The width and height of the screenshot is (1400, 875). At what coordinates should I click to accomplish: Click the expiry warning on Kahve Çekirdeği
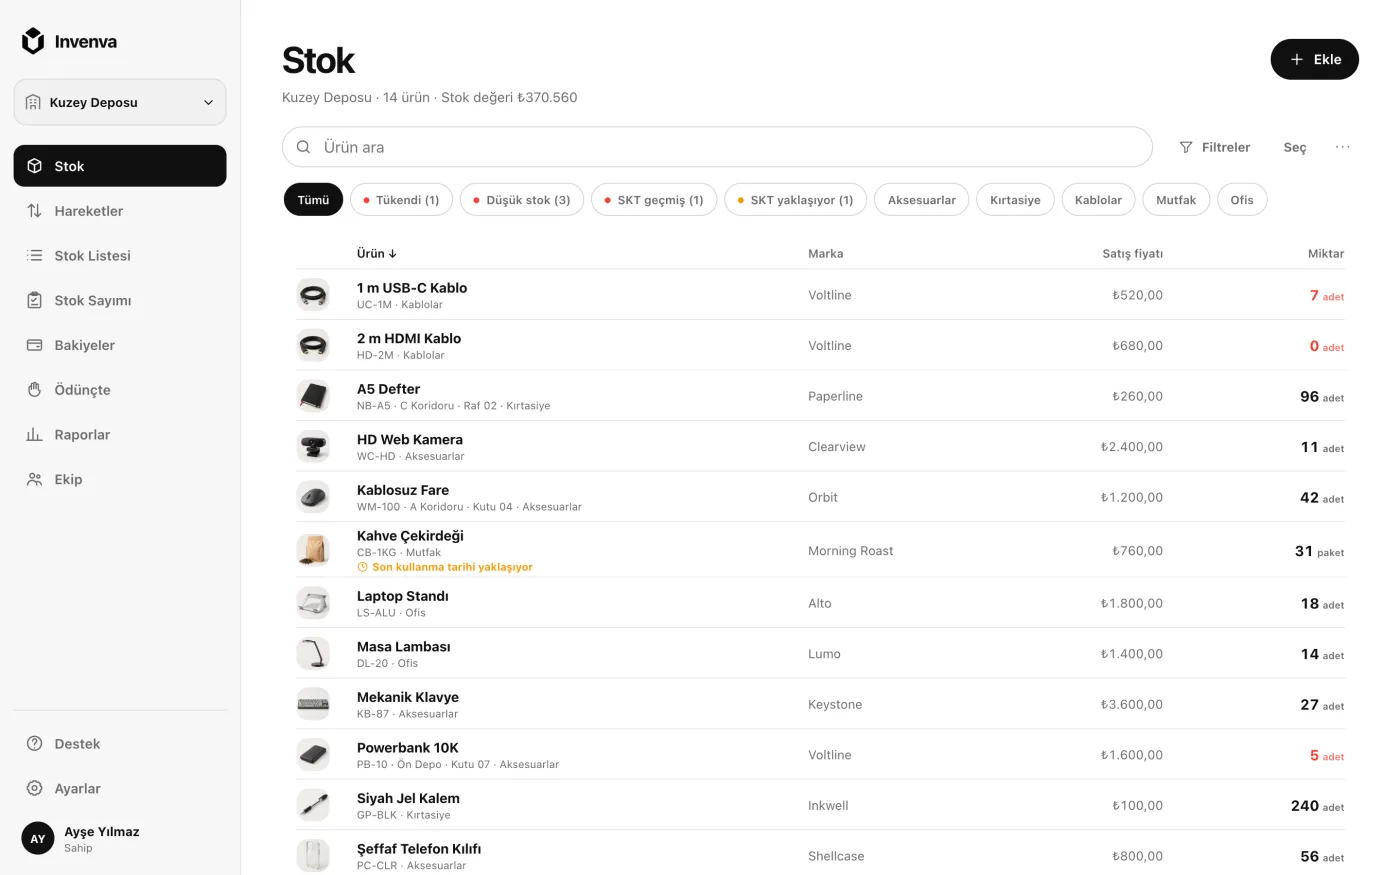click(445, 567)
